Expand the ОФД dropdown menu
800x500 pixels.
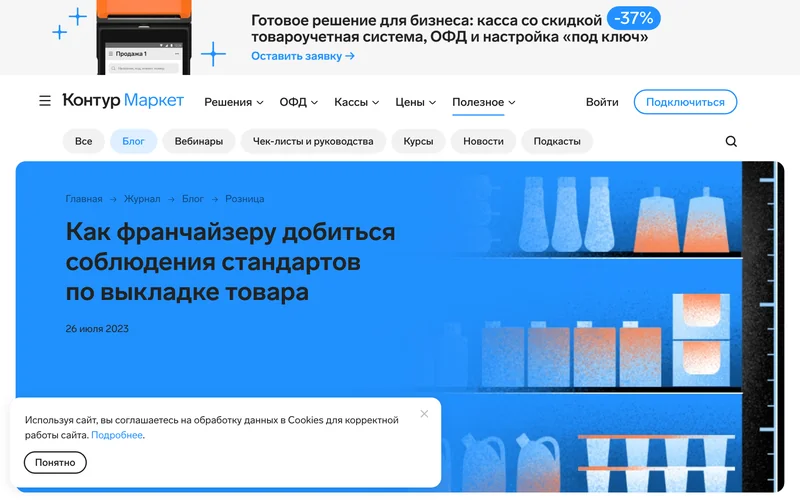tap(298, 102)
